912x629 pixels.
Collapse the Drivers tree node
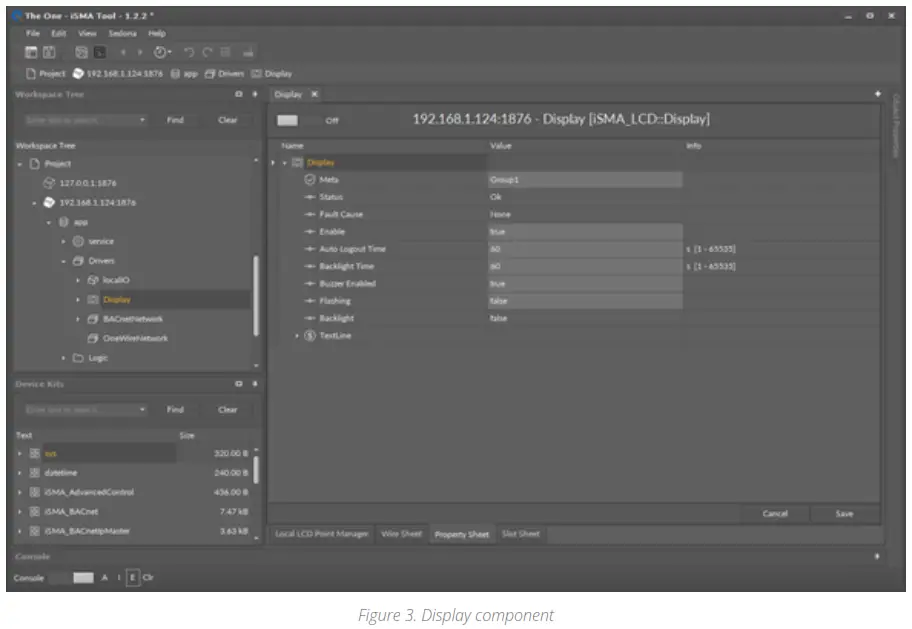(x=63, y=261)
